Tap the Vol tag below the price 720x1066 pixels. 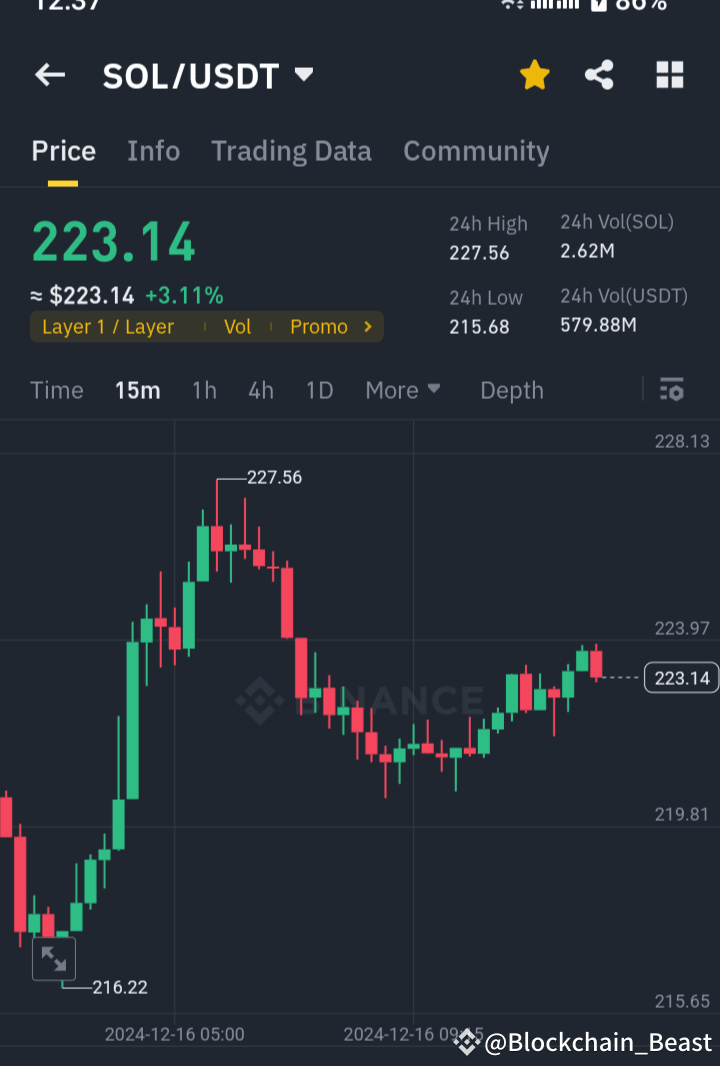coord(238,326)
